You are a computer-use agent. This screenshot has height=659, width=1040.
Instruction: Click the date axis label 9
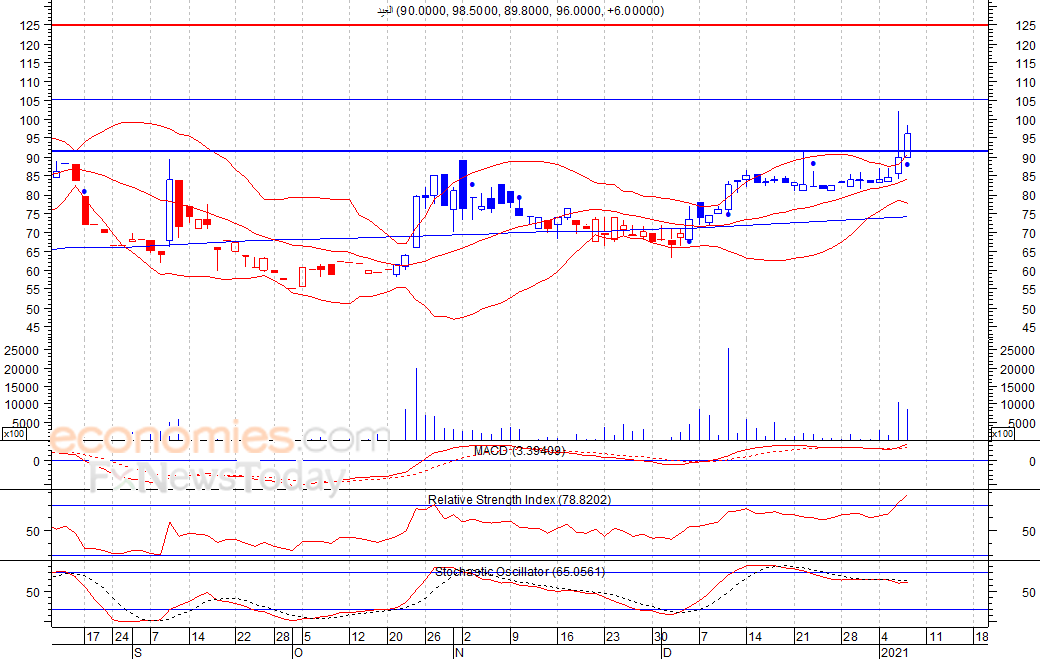(515, 636)
